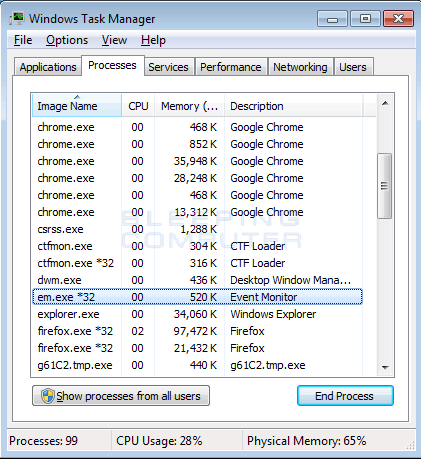Open the Performance tab
421x459 pixels.
click(x=231, y=67)
